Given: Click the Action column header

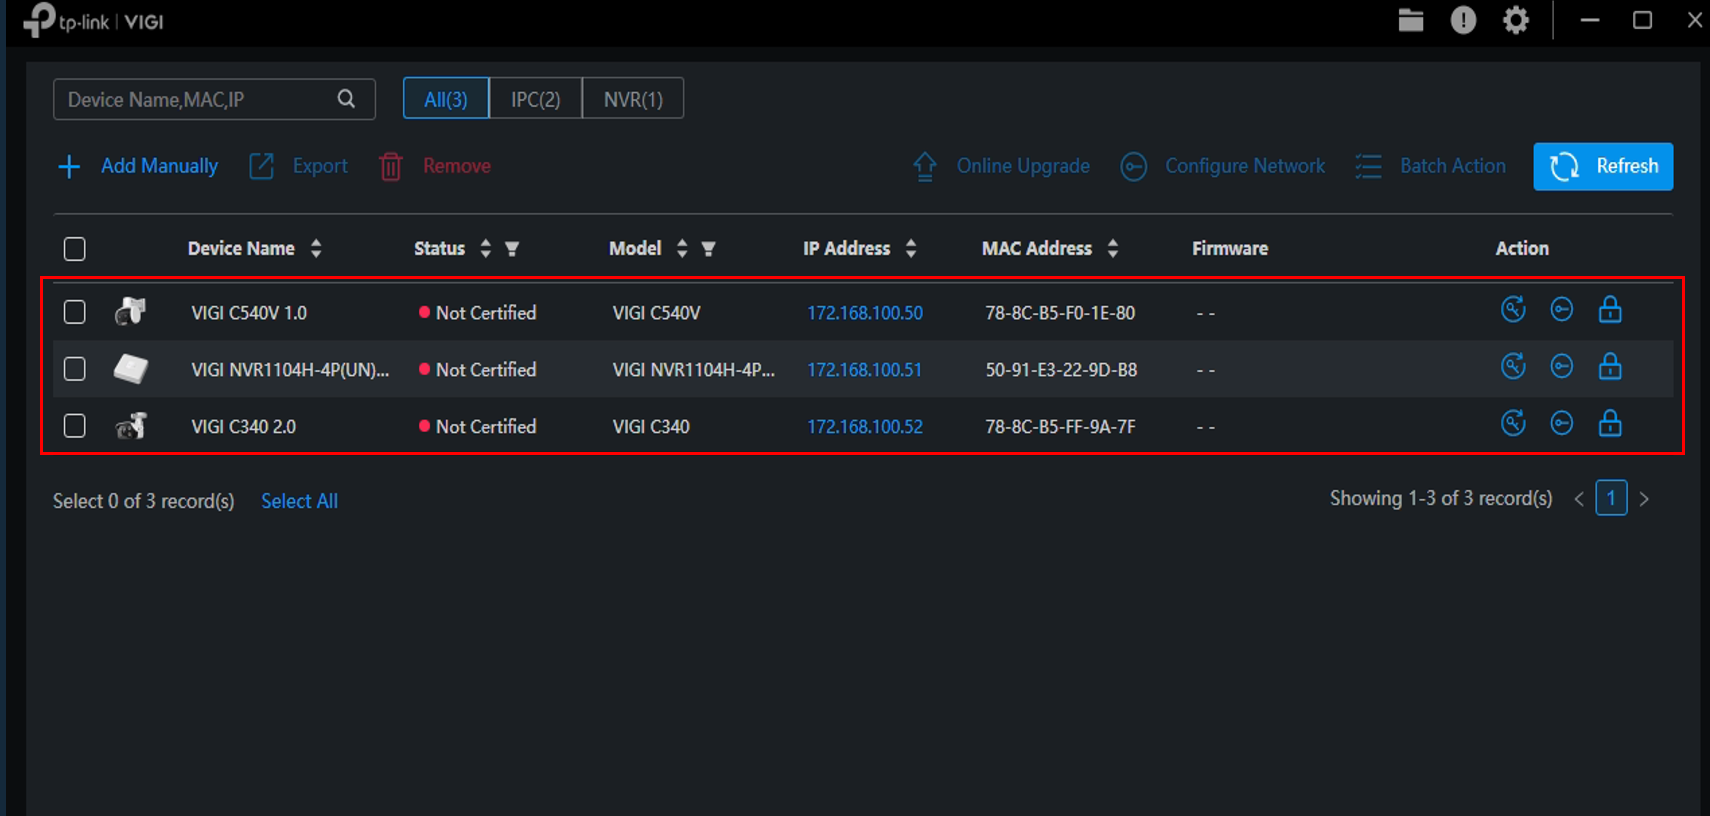Looking at the screenshot, I should point(1522,249).
